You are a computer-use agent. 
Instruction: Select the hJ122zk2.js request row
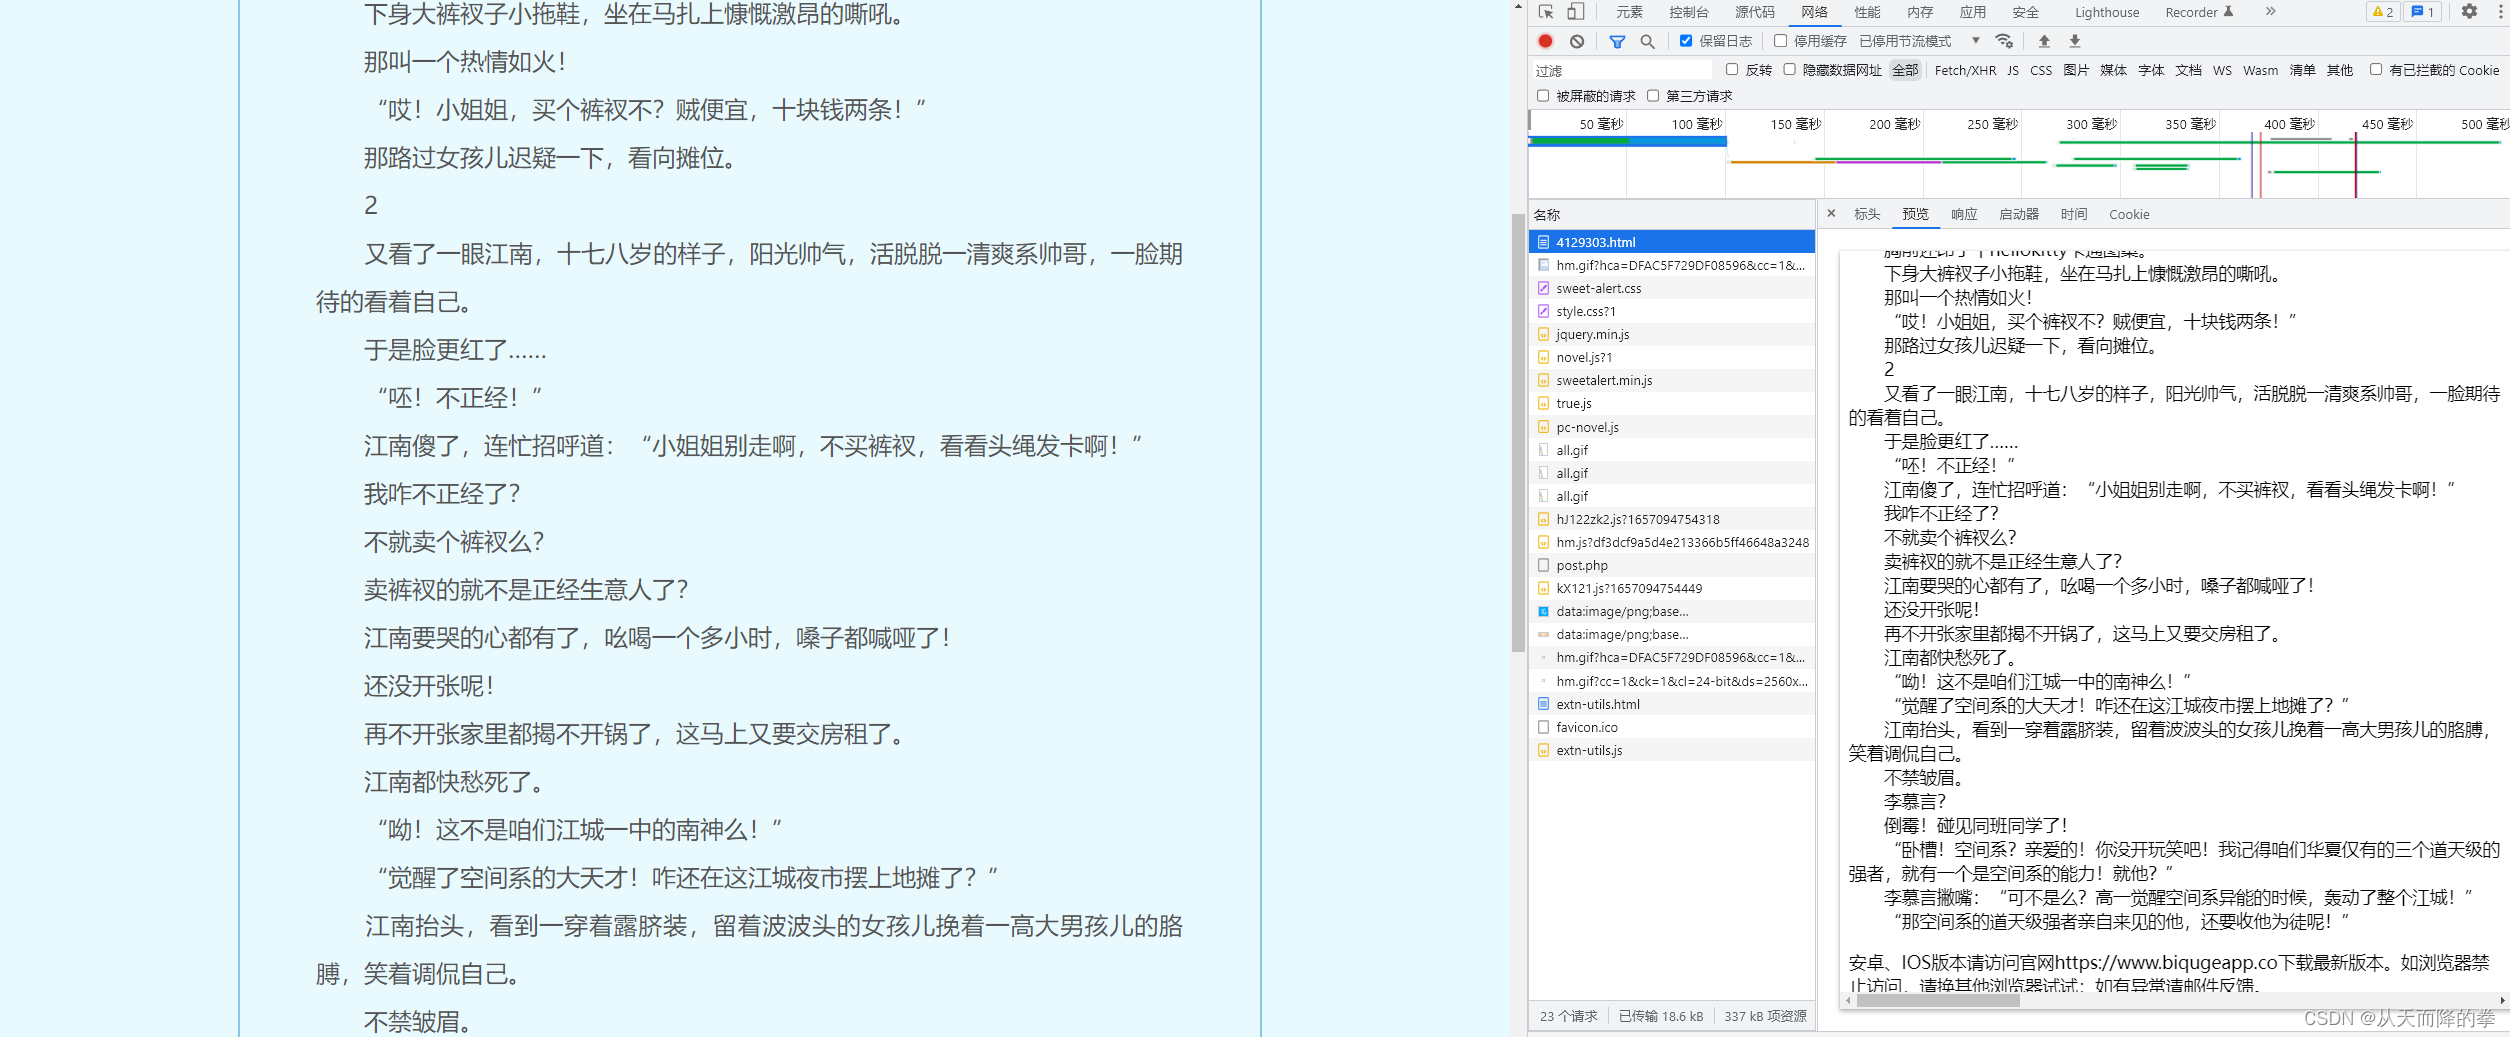point(1671,519)
